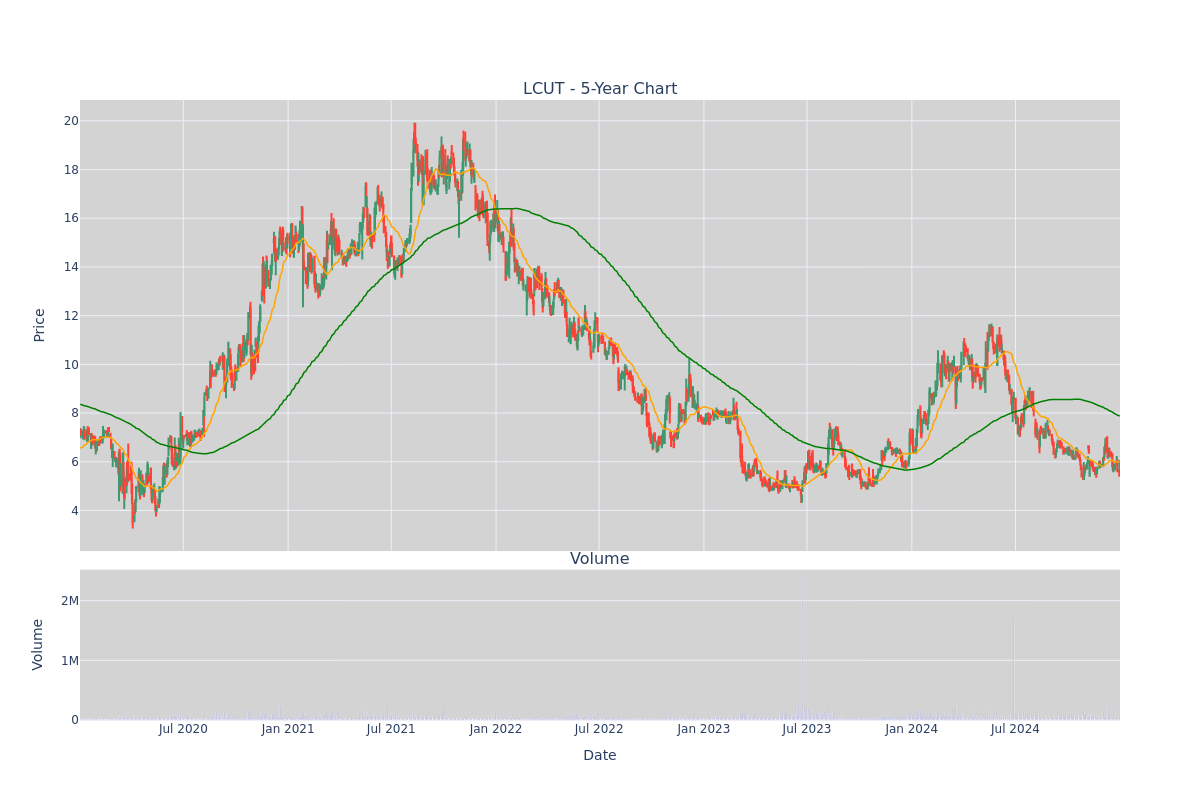This screenshot has width=1200, height=800.
Task: Click the price axis tick '10'
Action: [x=71, y=365]
